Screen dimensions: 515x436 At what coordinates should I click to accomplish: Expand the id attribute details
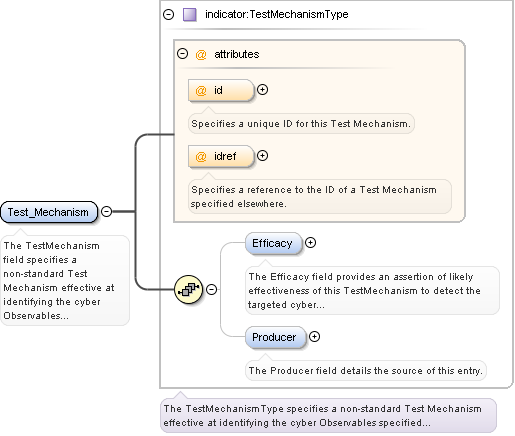[x=263, y=90]
